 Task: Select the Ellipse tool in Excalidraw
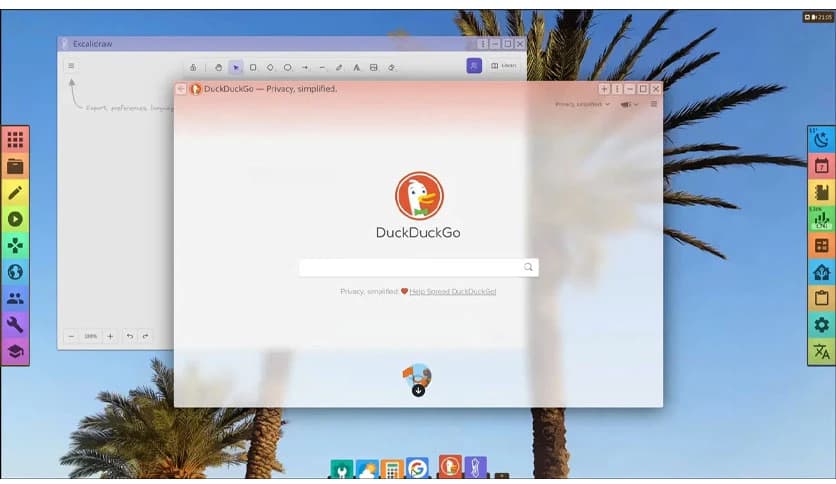pos(287,68)
